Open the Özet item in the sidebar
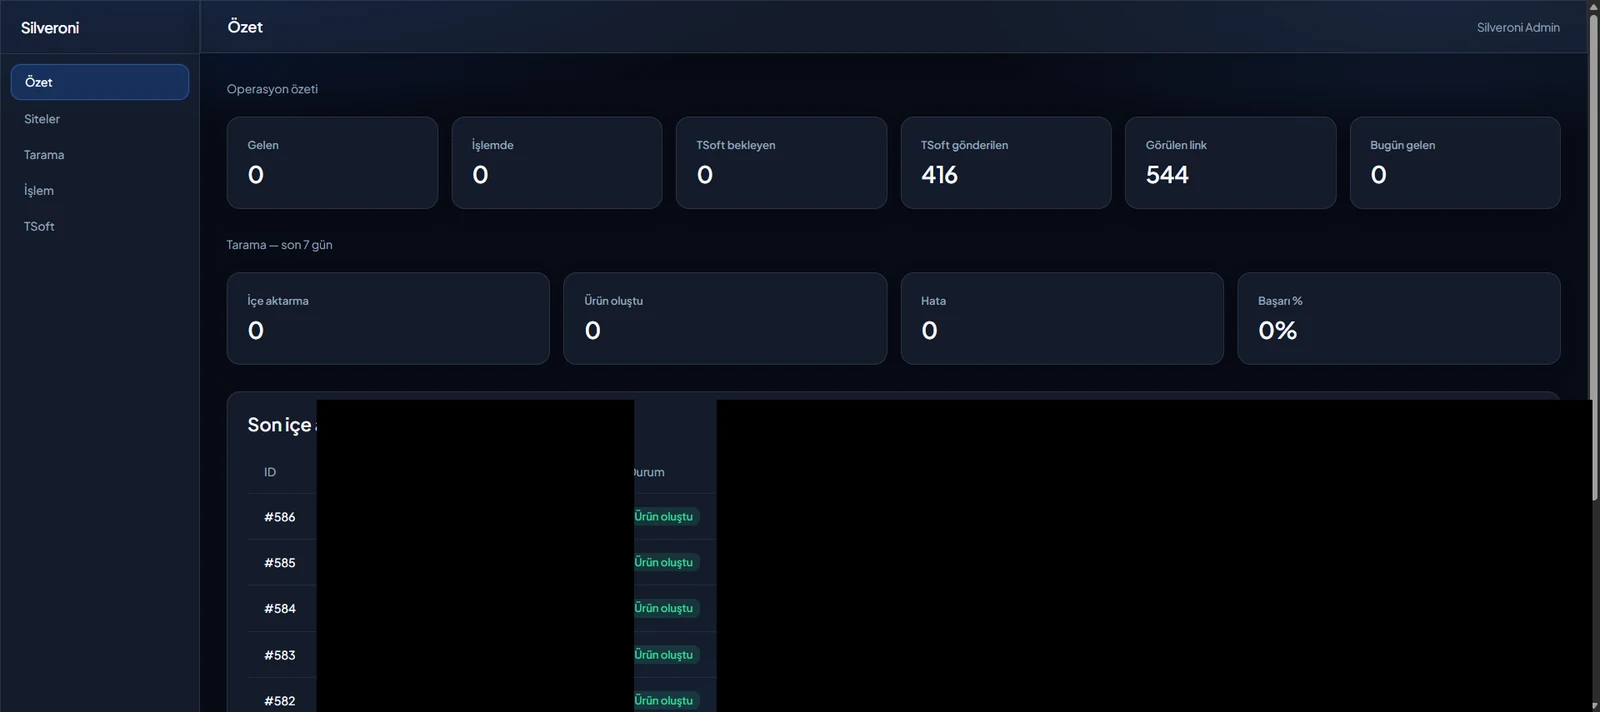 point(100,82)
